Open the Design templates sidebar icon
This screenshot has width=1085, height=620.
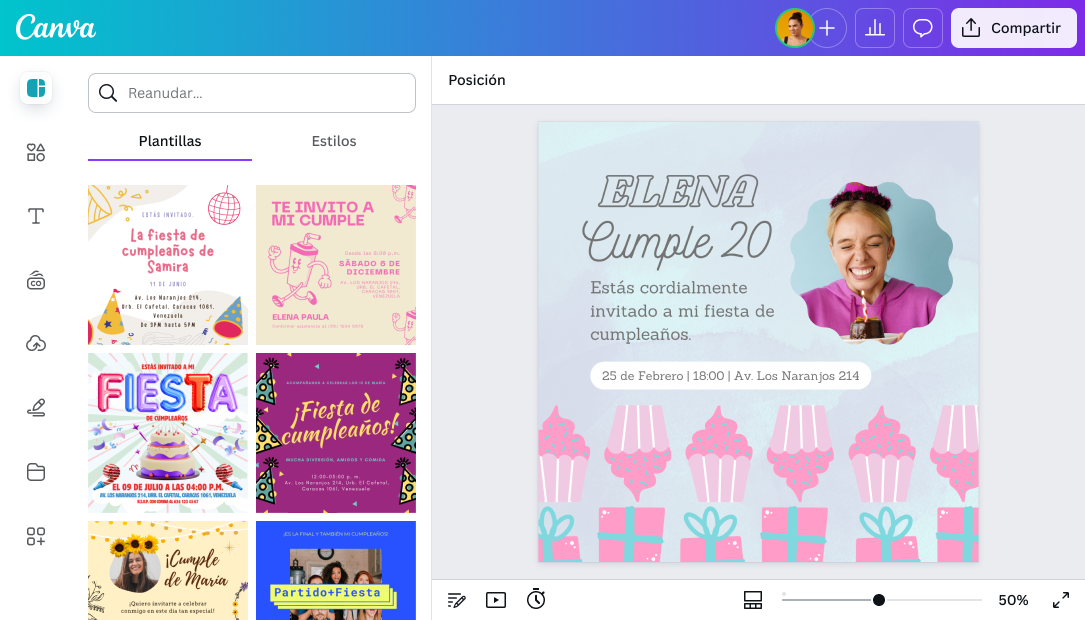[x=36, y=89]
